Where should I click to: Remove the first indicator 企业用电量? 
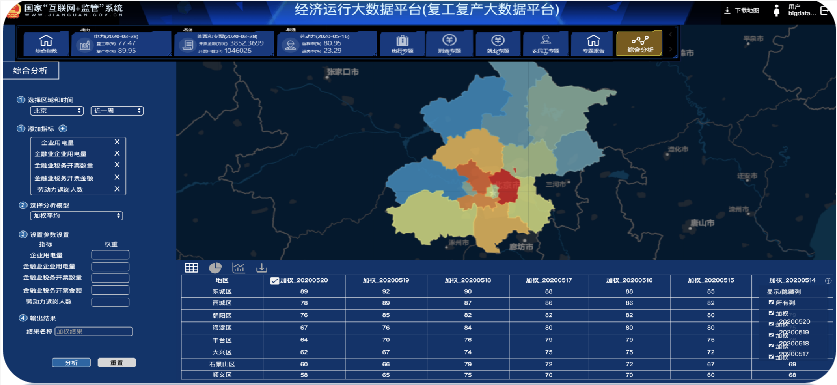point(117,142)
